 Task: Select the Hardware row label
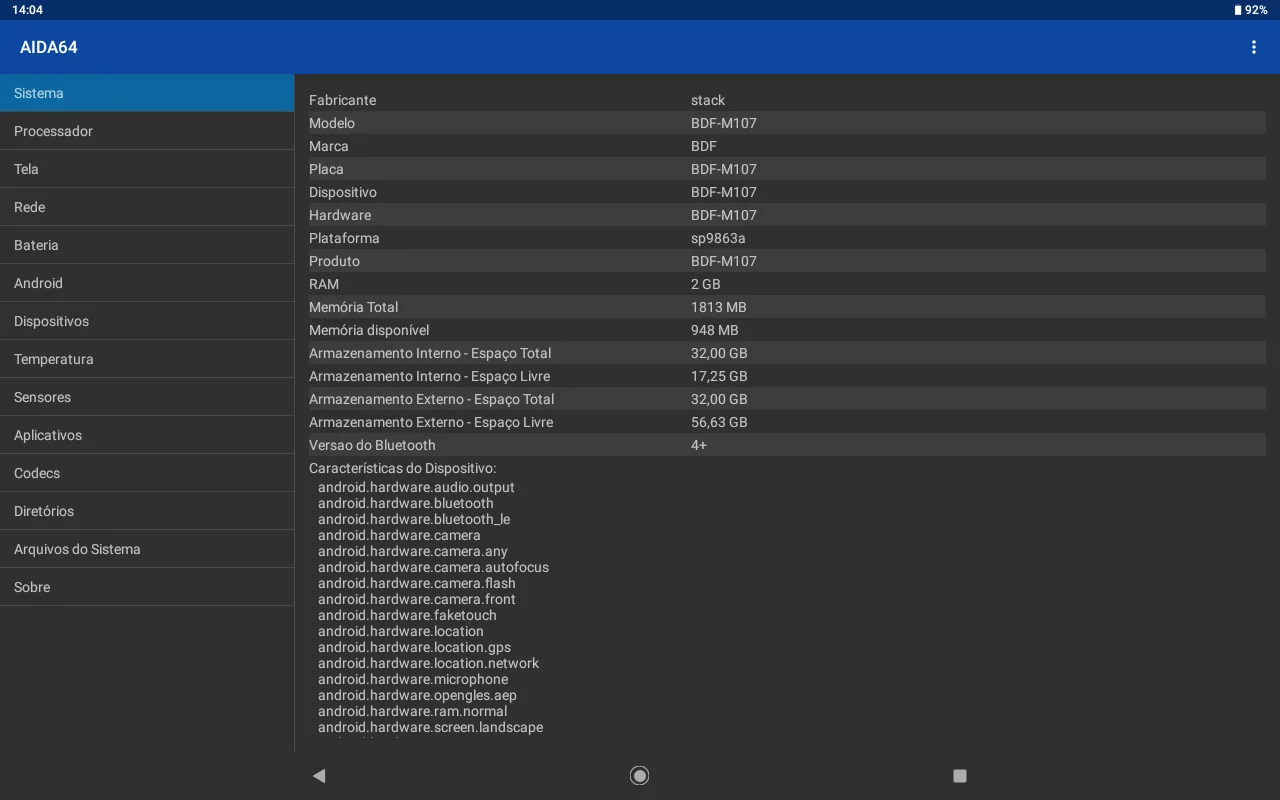coord(340,215)
